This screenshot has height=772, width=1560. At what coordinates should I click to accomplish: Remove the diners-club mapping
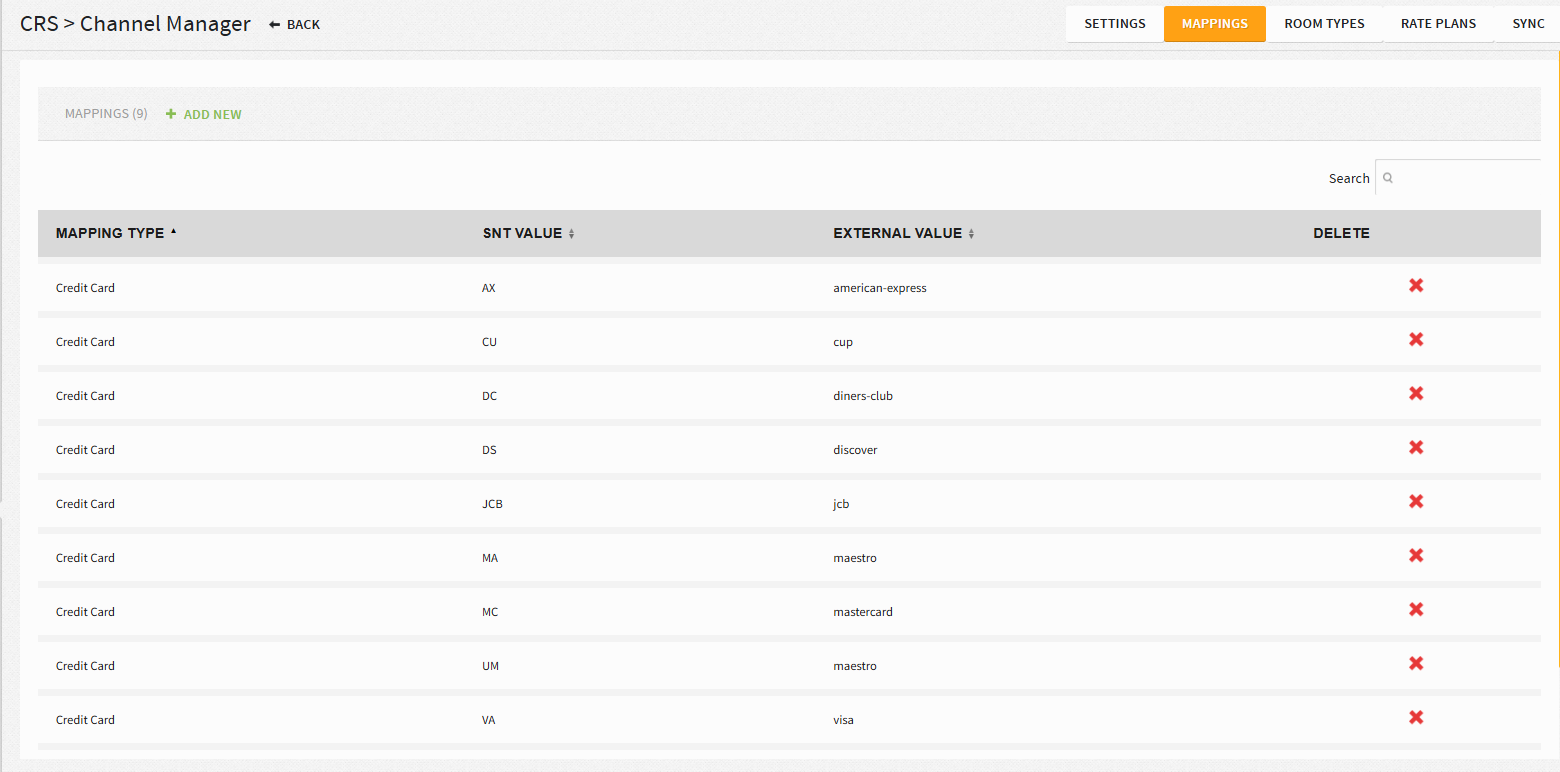[1416, 394]
